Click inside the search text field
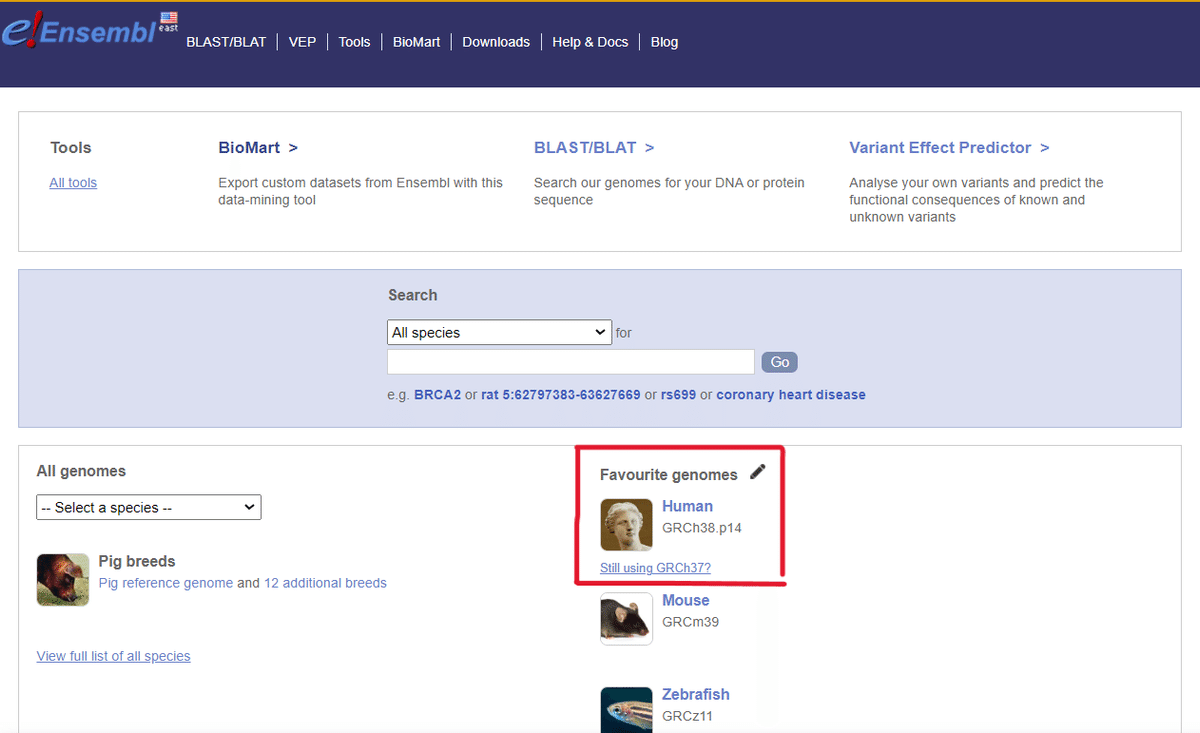This screenshot has height=733, width=1200. tap(571, 362)
